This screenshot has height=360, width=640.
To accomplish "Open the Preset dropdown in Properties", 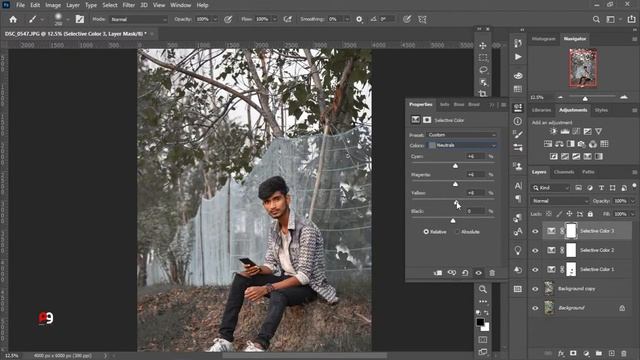I will (x=462, y=135).
